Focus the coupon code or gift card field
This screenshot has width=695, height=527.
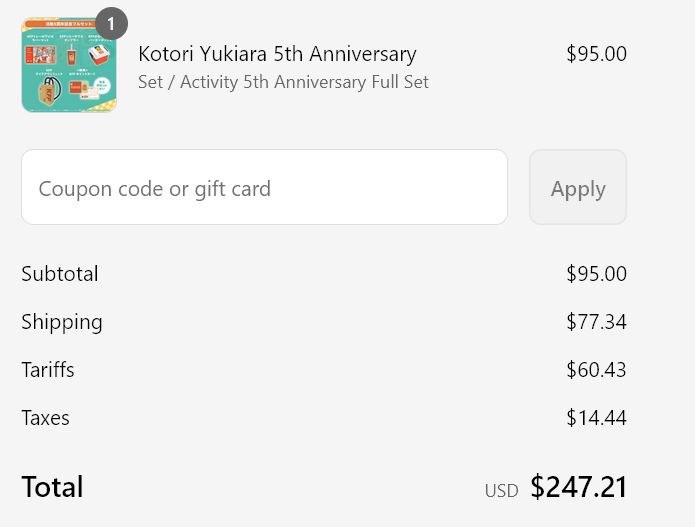(x=264, y=187)
